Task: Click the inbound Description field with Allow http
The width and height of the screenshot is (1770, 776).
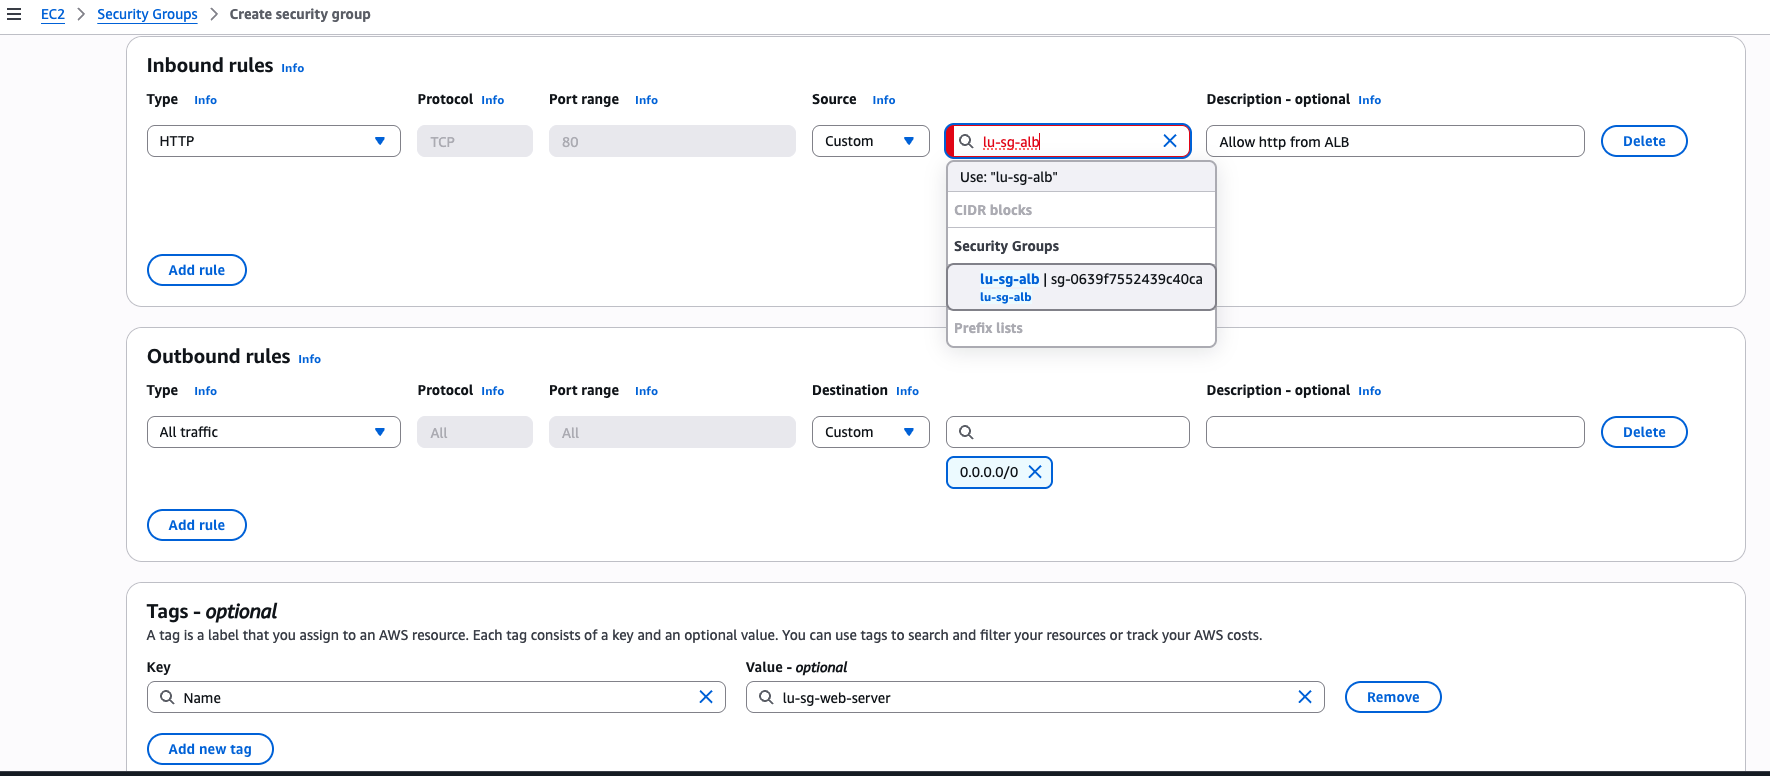Action: click(1395, 141)
